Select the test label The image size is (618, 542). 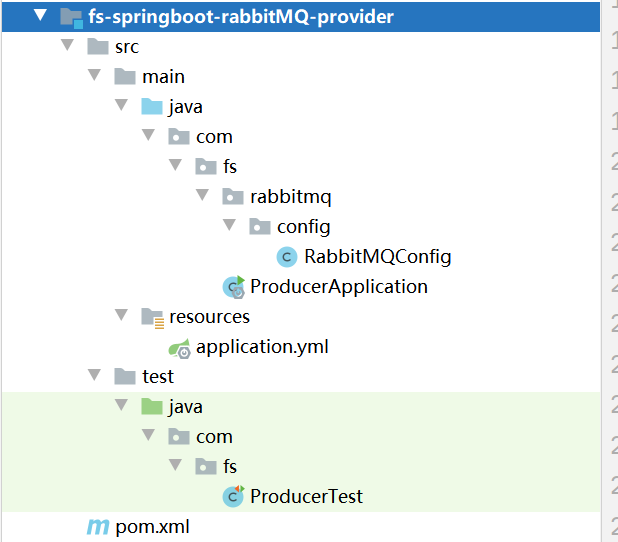[158, 376]
